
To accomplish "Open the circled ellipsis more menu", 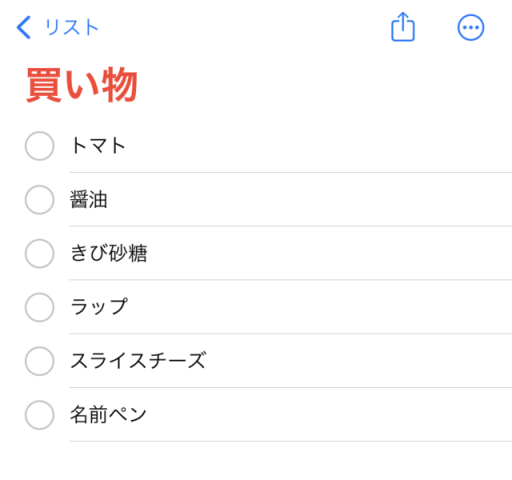I will click(471, 27).
